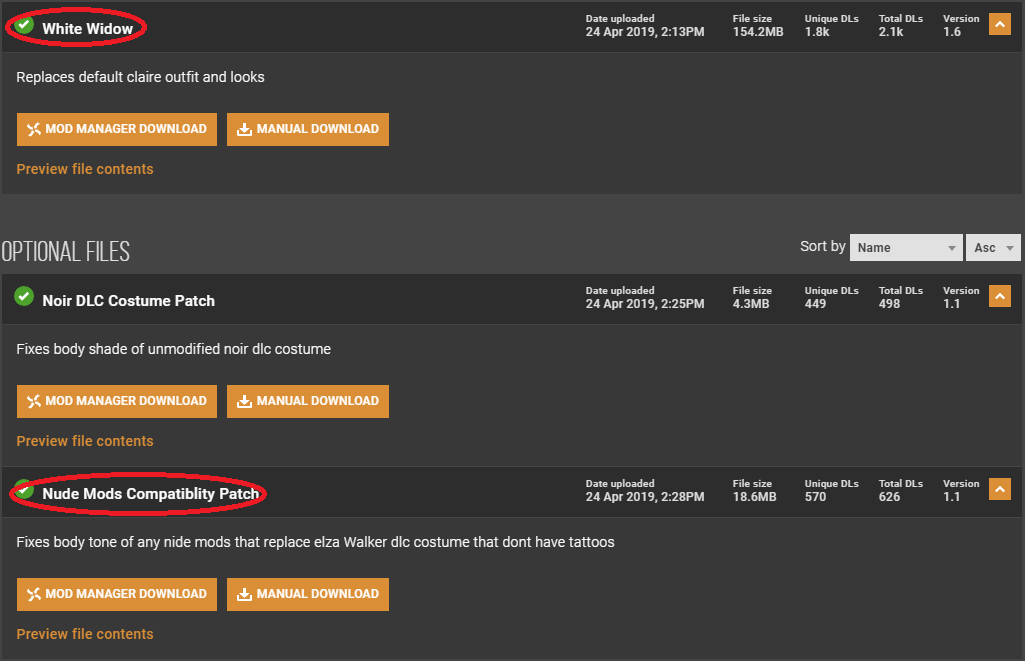Viewport: 1025px width, 661px height.
Task: Collapse the Nude Mods Compatiblity Patch section
Action: (x=1000, y=489)
